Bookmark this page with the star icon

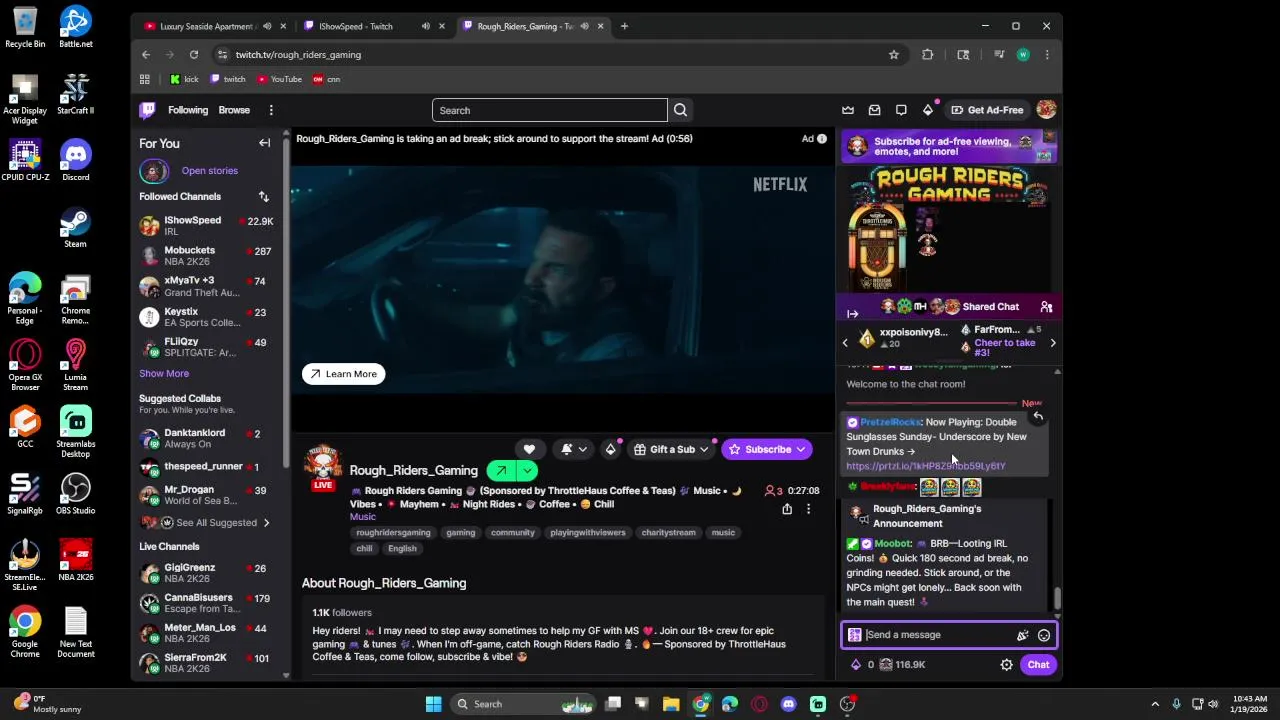(894, 55)
